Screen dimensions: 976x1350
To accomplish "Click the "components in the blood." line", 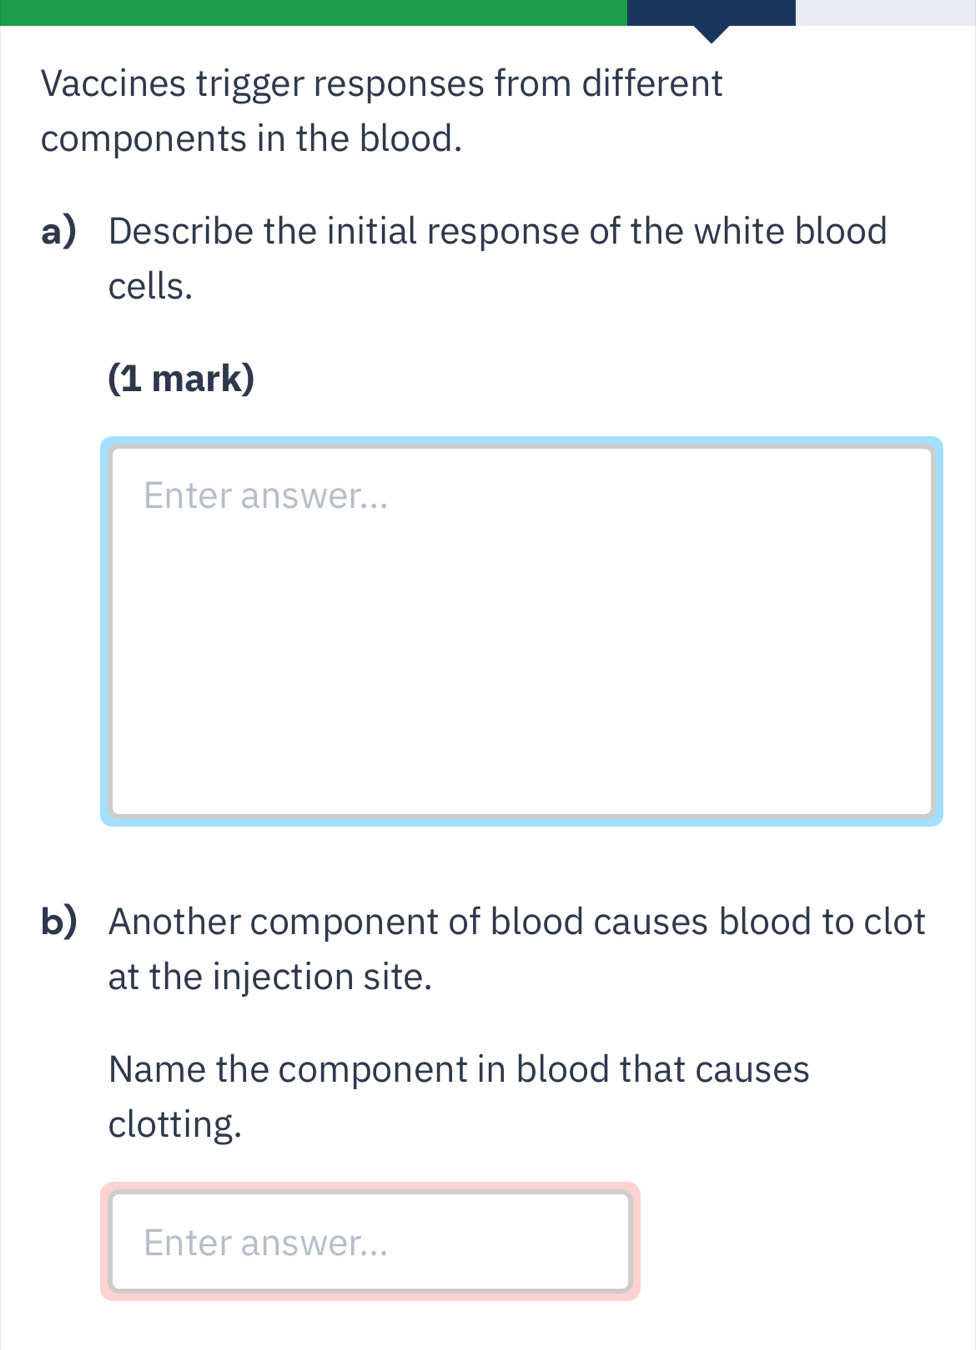I will [252, 138].
